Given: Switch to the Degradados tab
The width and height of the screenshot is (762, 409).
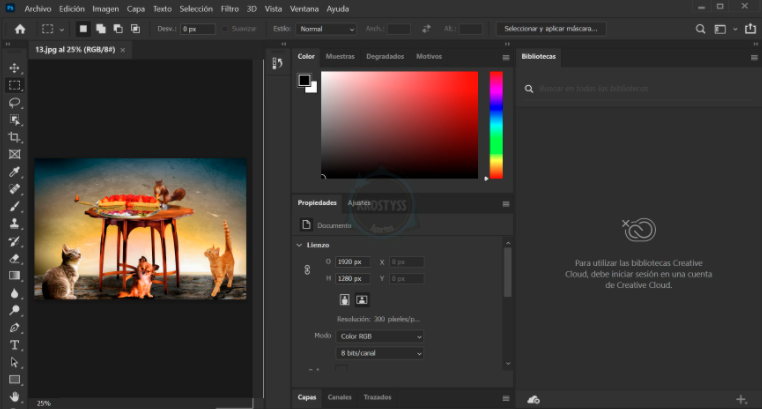Looking at the screenshot, I should (385, 56).
